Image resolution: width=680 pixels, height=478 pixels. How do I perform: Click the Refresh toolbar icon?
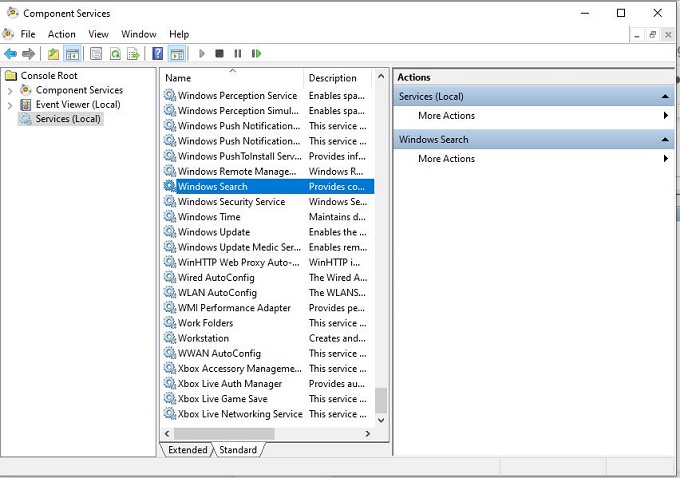[x=115, y=54]
